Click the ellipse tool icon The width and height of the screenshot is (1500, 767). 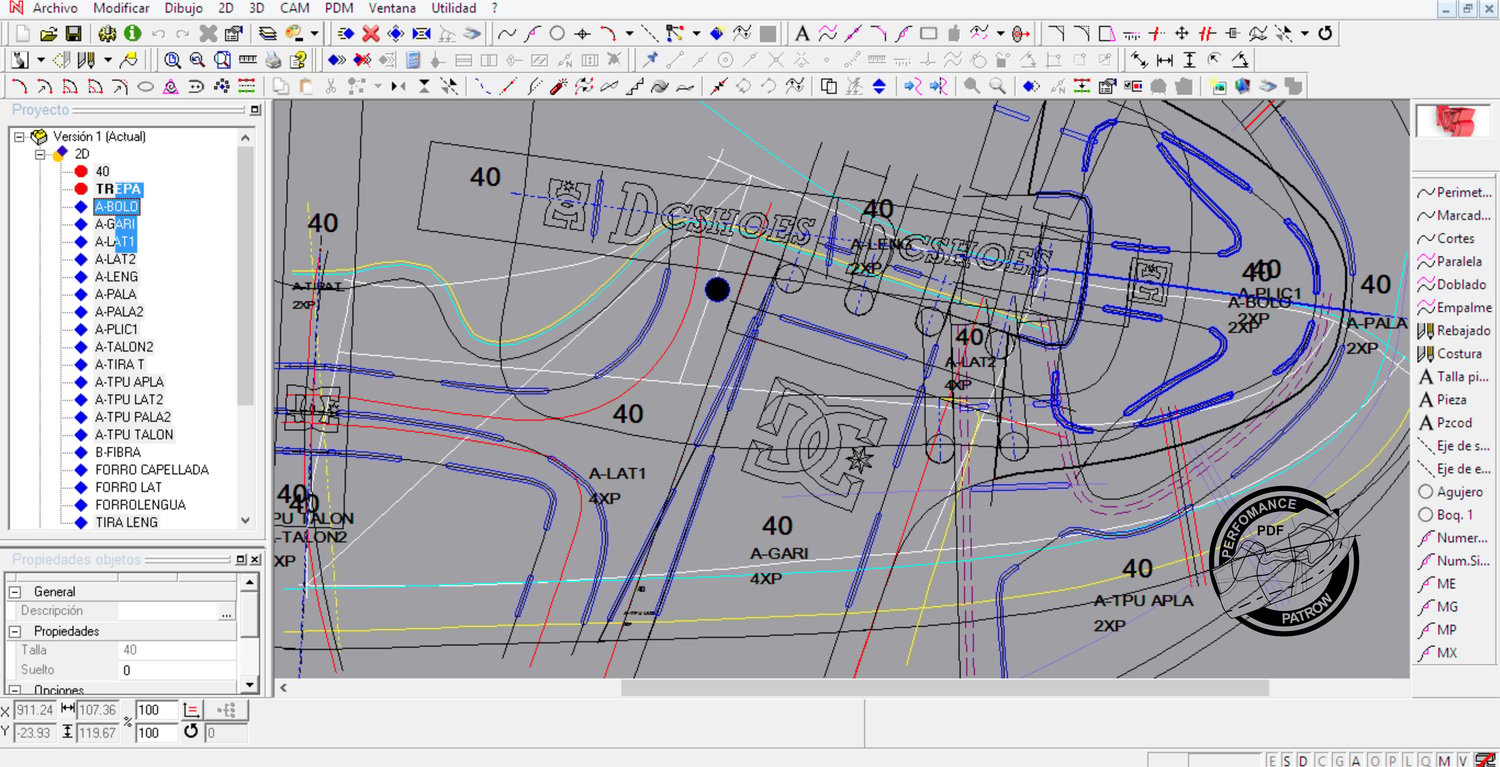(x=145, y=86)
